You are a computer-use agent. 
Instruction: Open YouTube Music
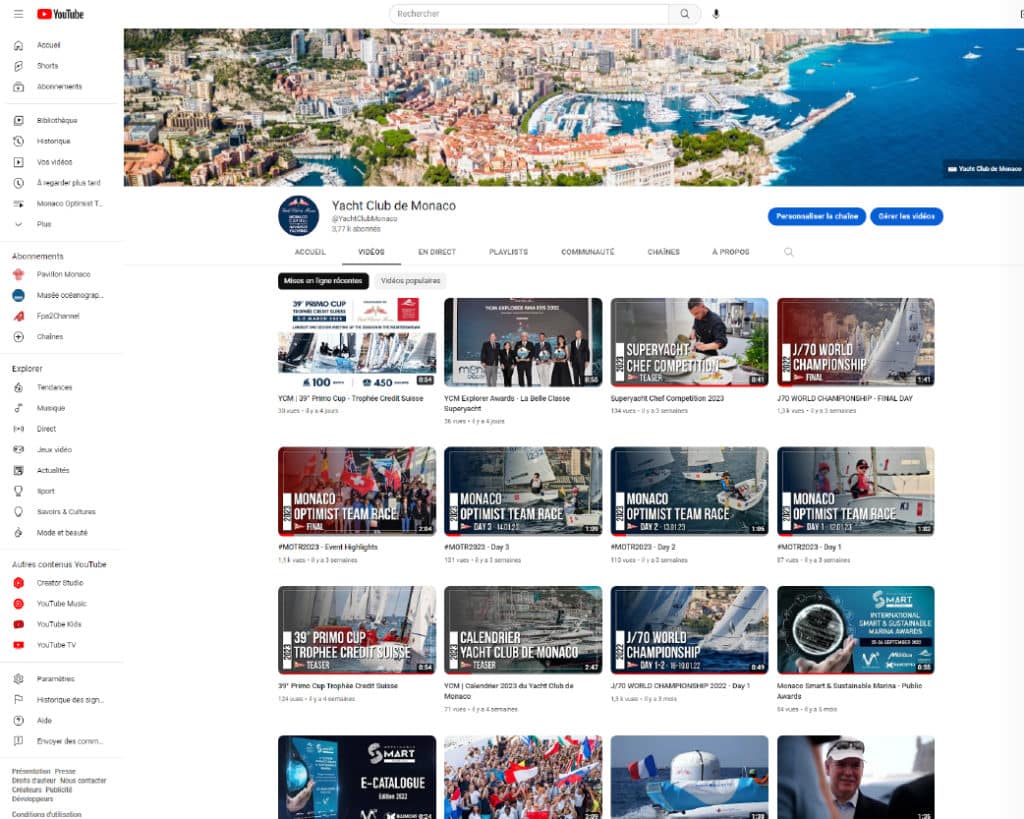pyautogui.click(x=61, y=603)
